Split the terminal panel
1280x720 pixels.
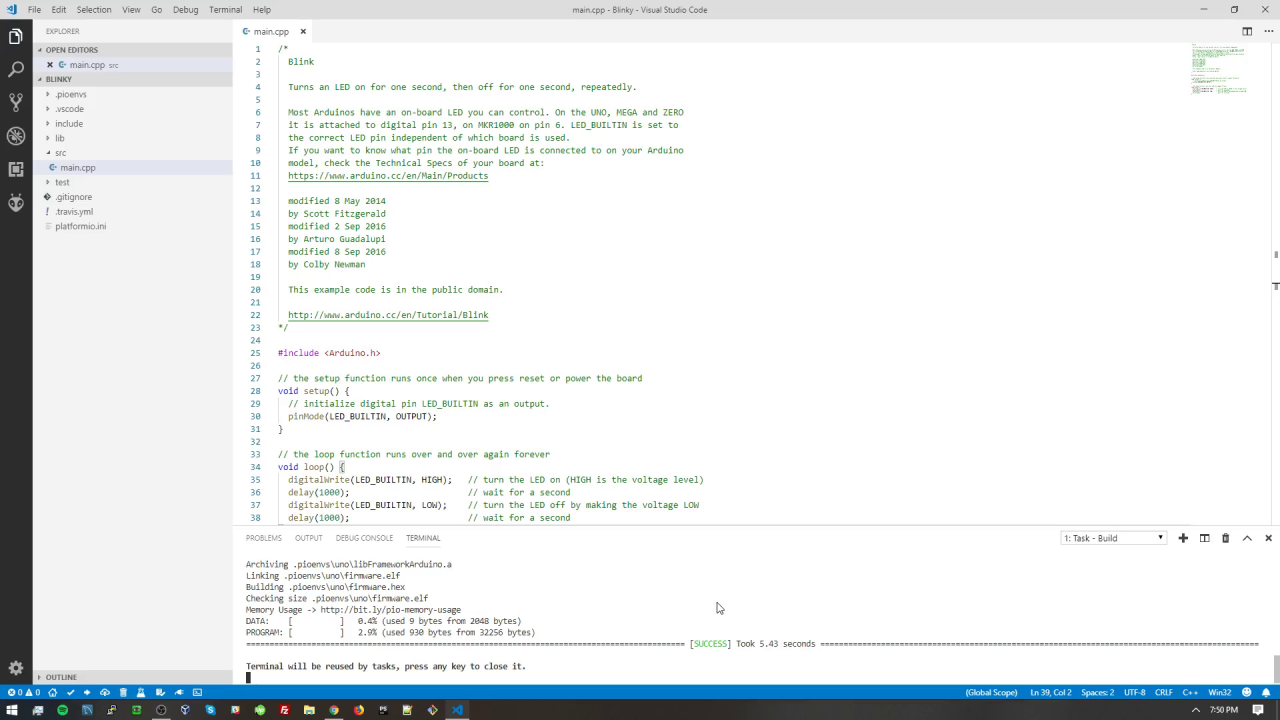pyautogui.click(x=1204, y=538)
